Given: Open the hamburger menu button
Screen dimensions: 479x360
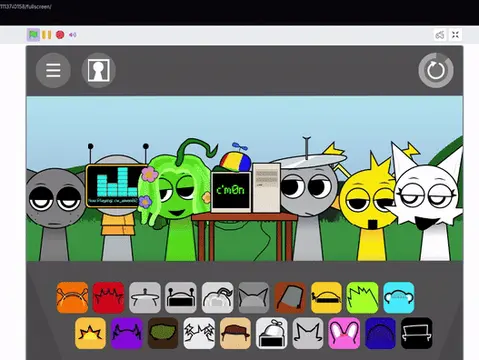Looking at the screenshot, I should point(53,70).
